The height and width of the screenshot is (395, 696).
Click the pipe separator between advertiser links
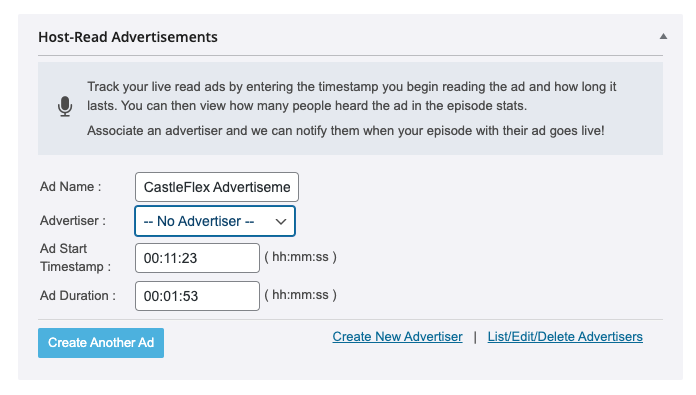click(x=475, y=337)
